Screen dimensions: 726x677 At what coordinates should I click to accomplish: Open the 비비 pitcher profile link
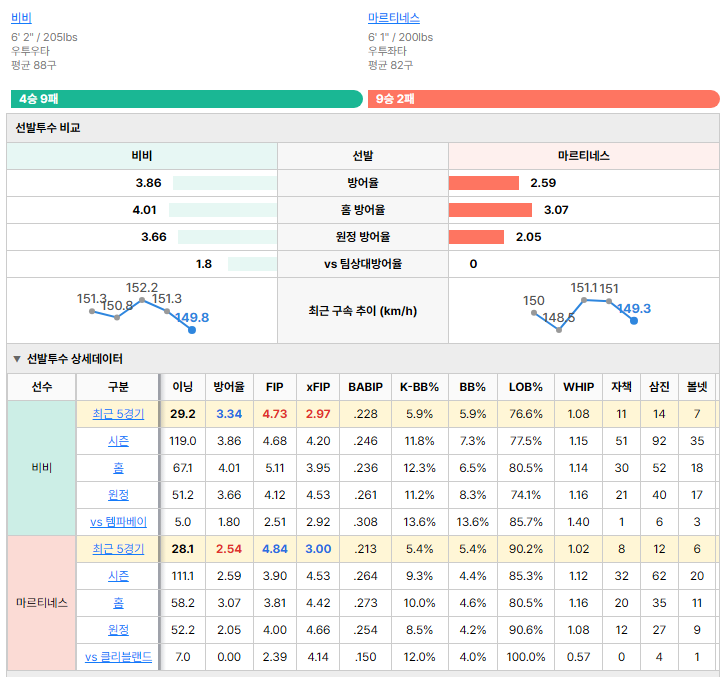[21, 18]
